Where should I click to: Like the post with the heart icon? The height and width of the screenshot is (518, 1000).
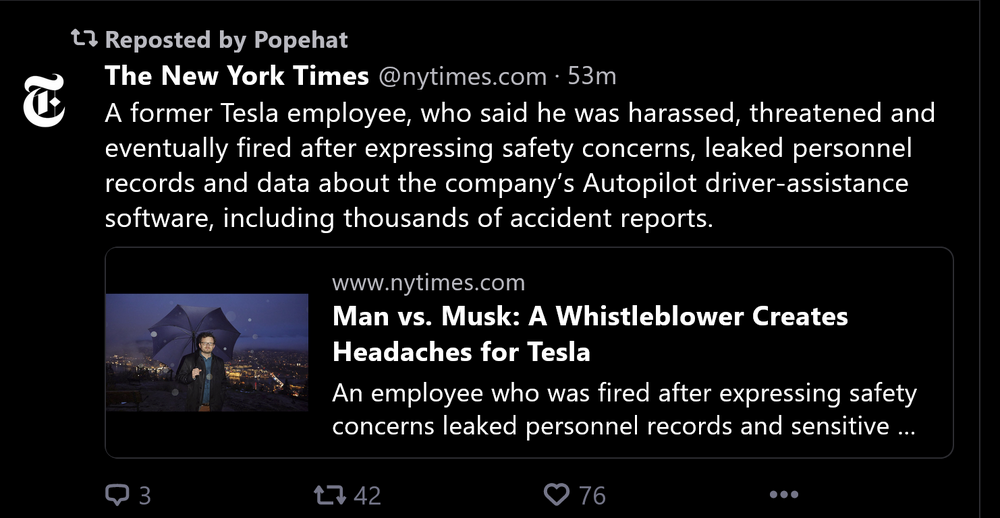(x=556, y=495)
